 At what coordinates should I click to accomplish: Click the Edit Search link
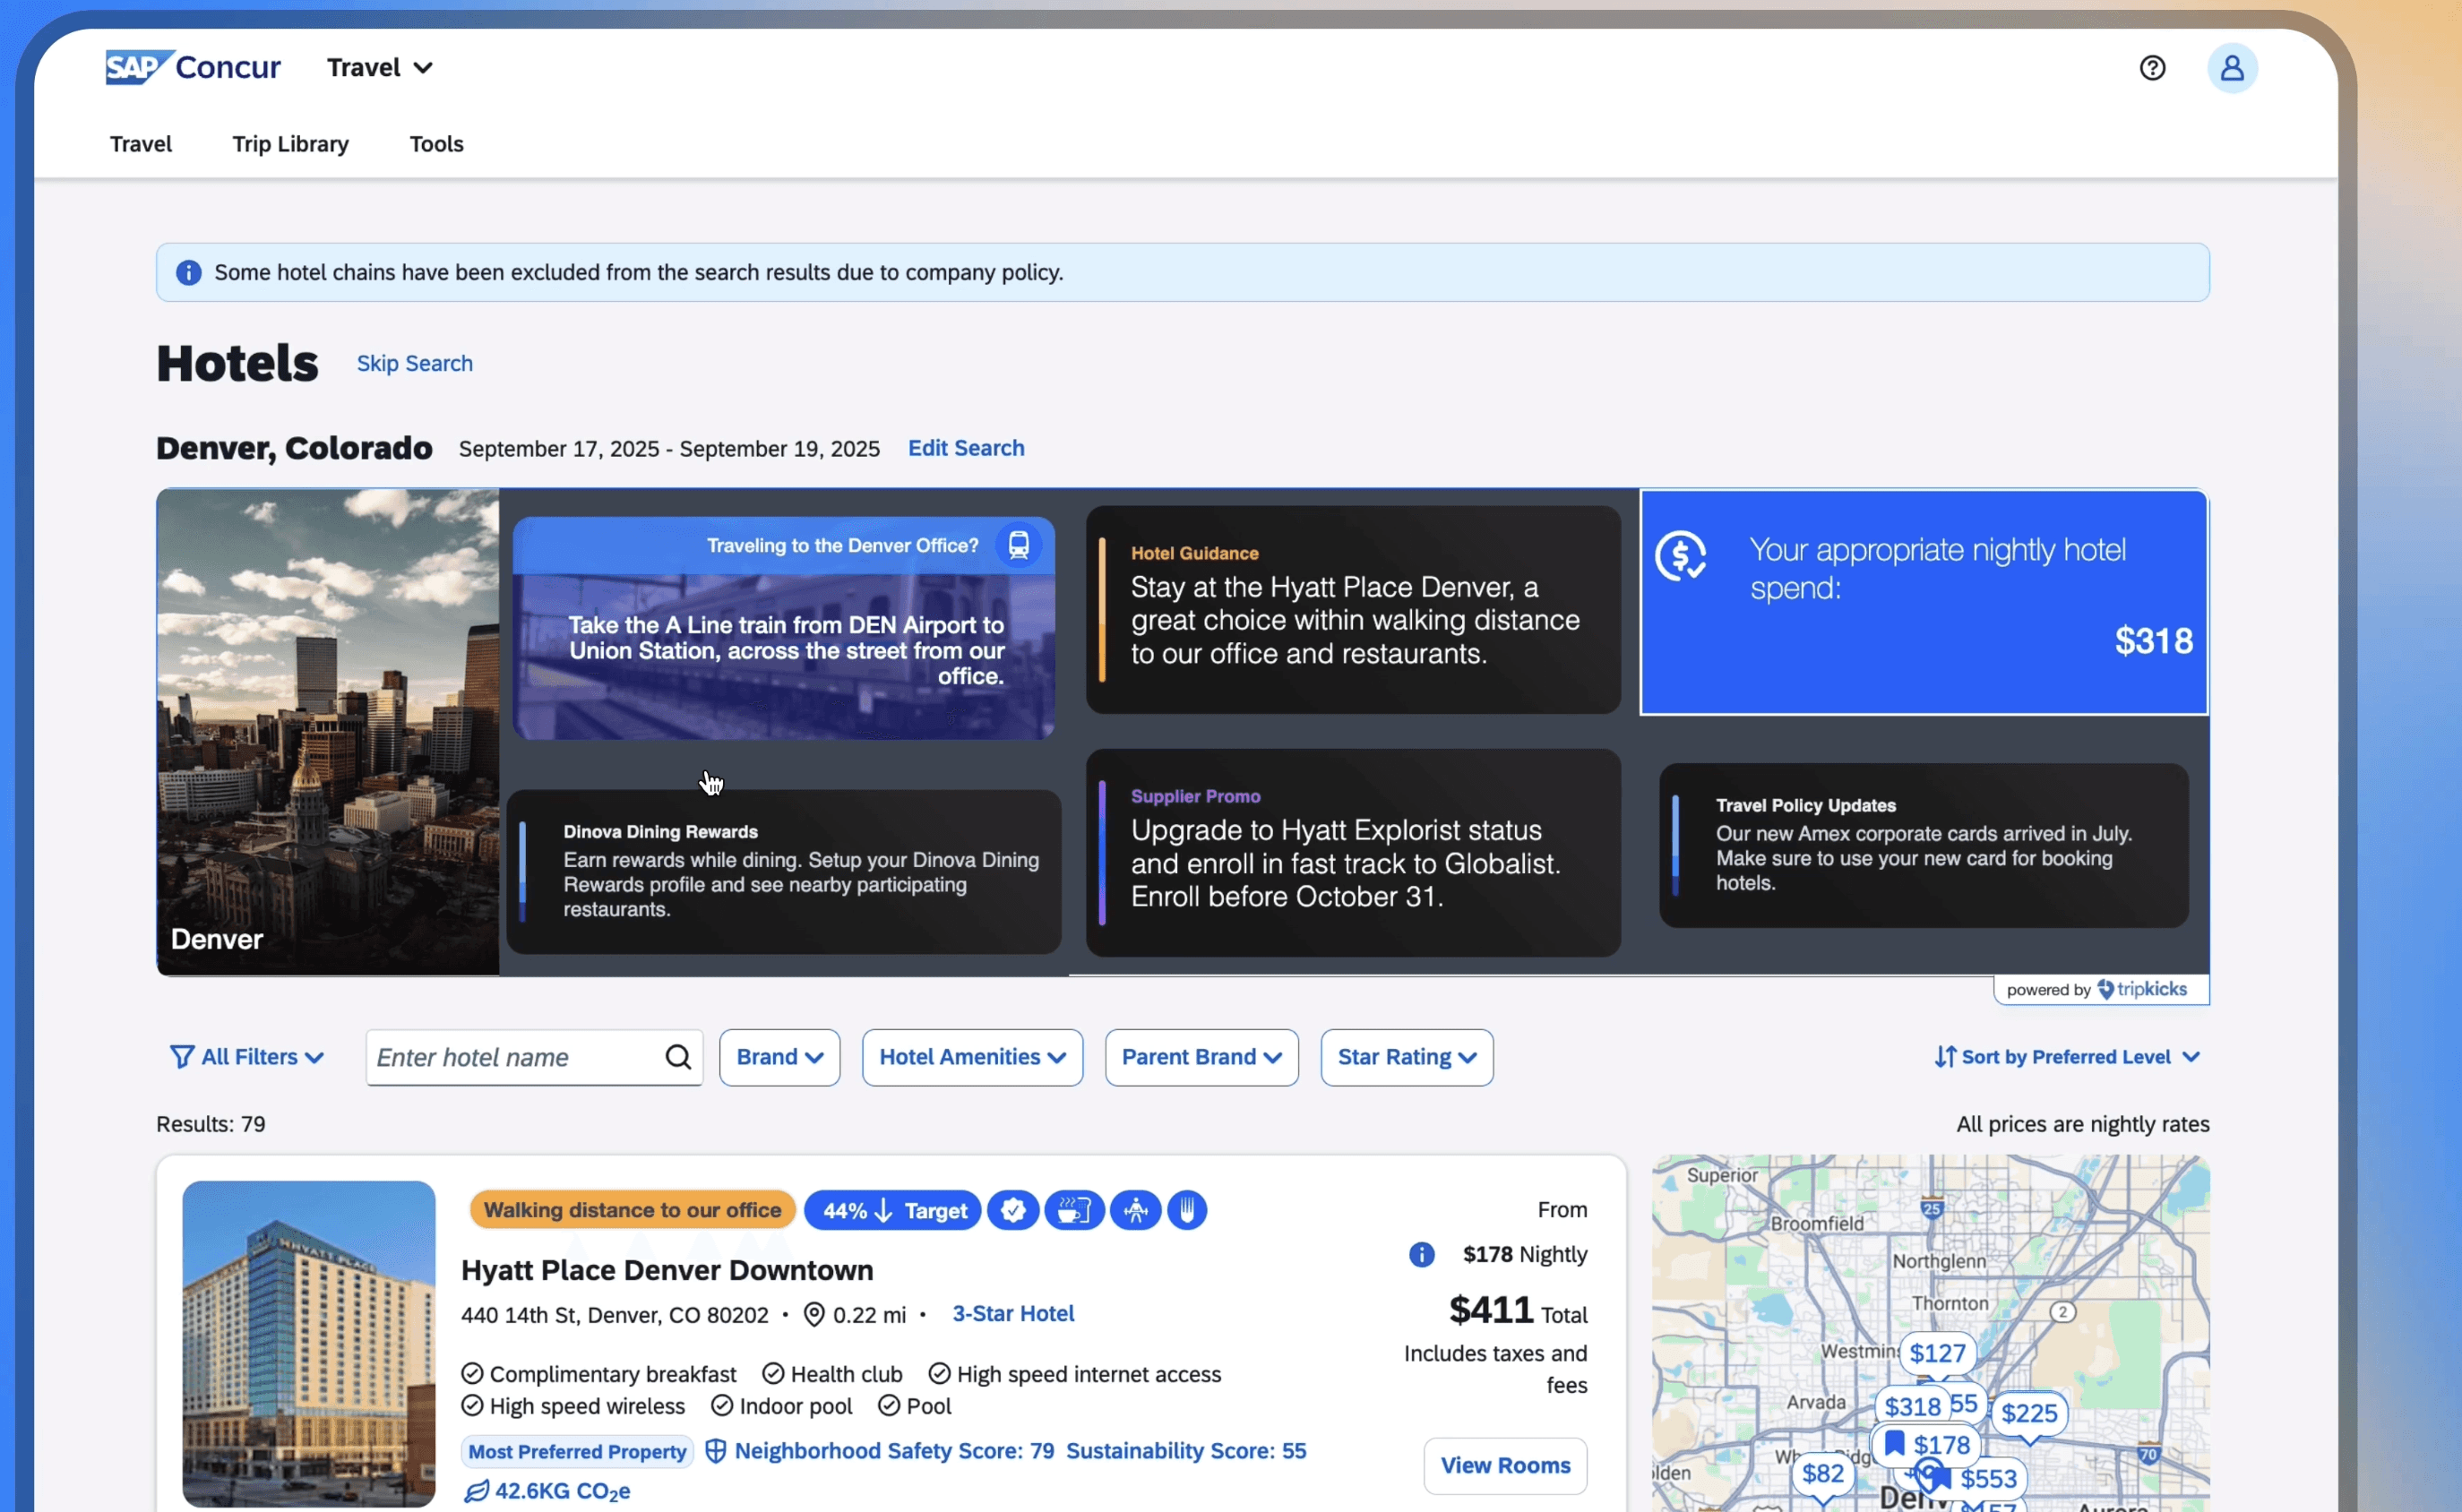(x=965, y=448)
